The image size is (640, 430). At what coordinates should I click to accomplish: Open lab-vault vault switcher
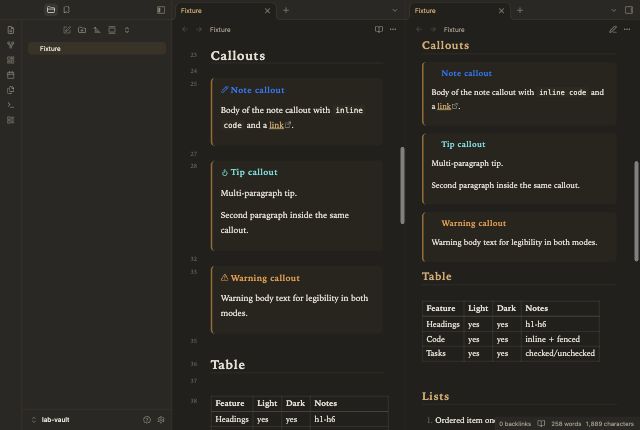(x=51, y=420)
